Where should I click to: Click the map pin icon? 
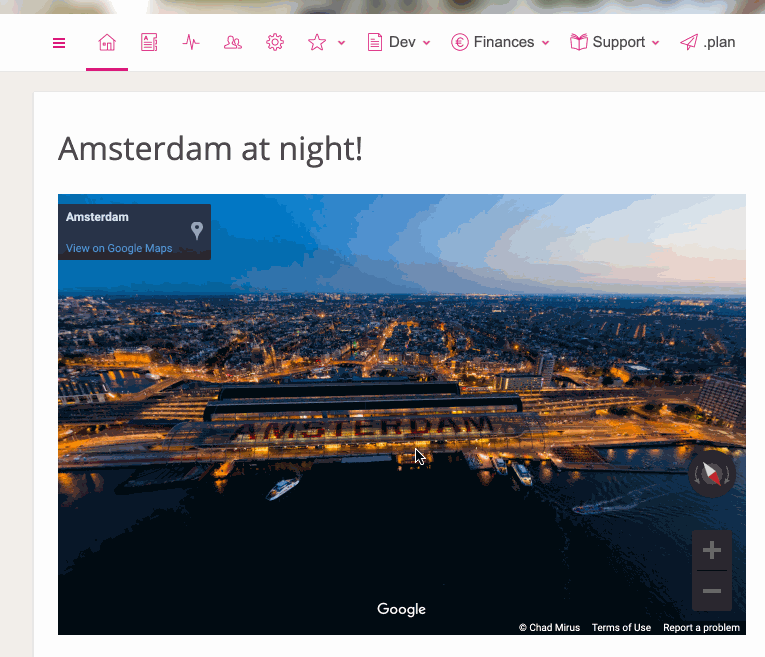[x=197, y=231]
